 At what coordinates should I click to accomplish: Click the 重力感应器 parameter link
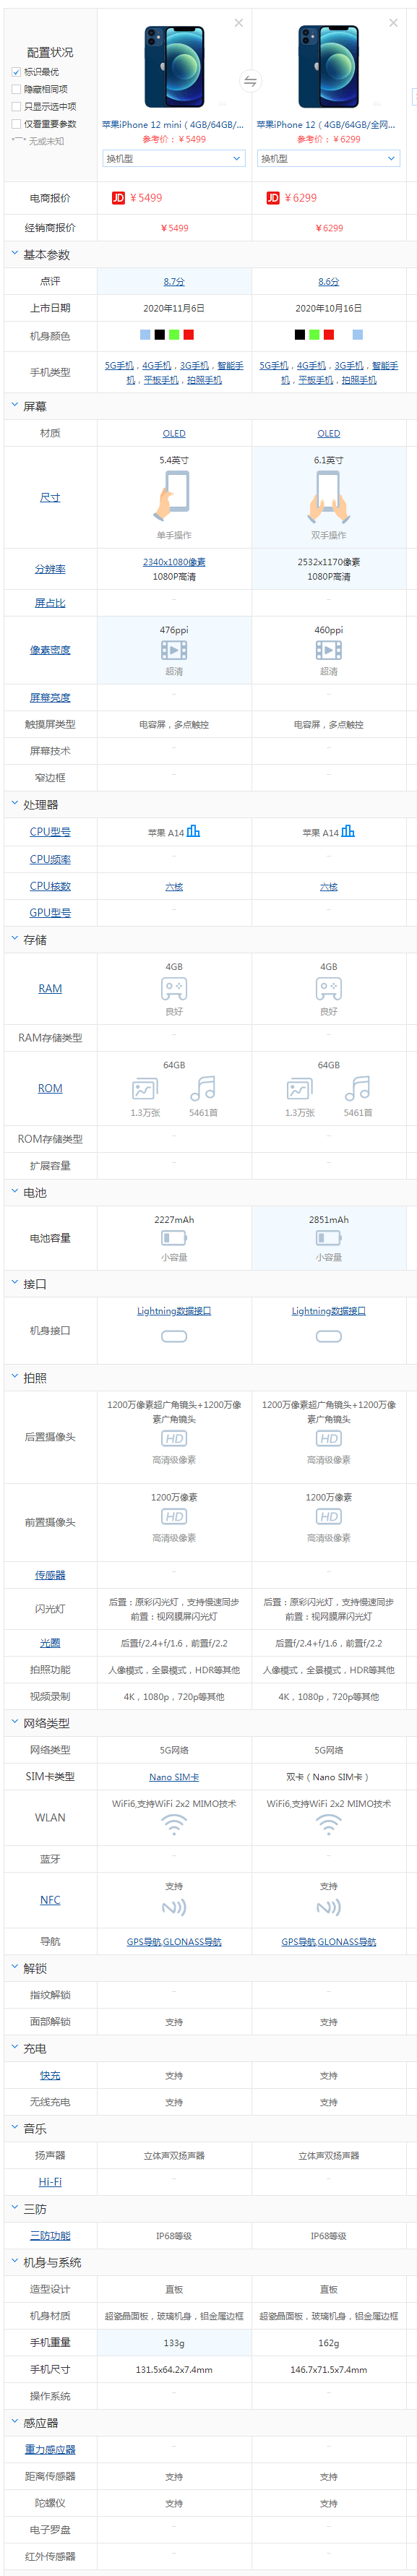tap(50, 2449)
